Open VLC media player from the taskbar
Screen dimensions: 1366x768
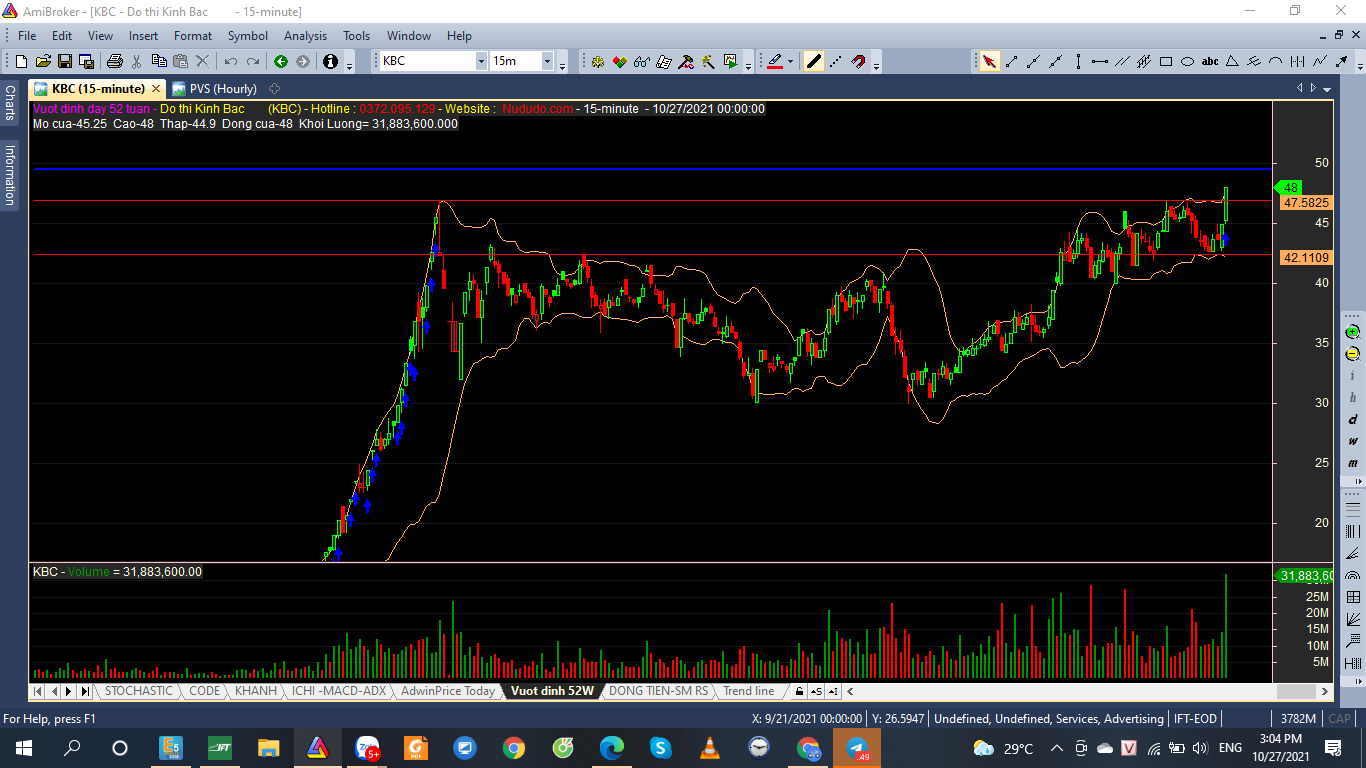709,748
